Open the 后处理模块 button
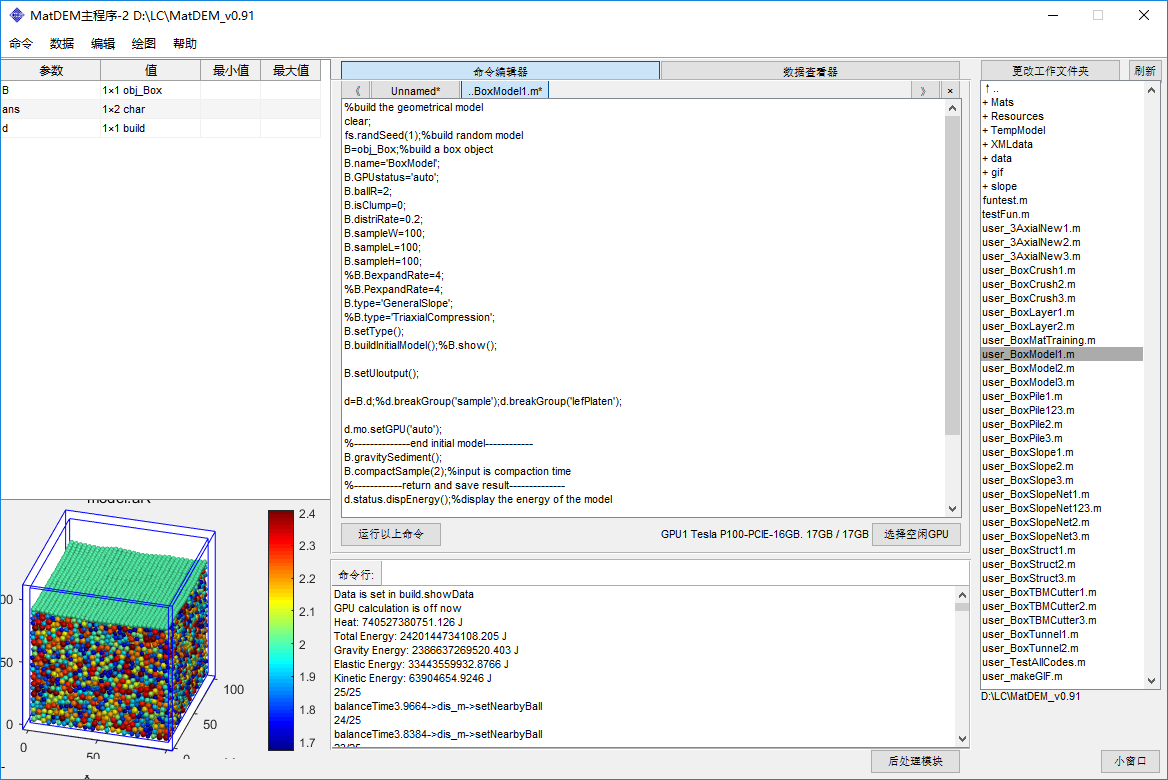This screenshot has width=1168, height=780. (915, 761)
